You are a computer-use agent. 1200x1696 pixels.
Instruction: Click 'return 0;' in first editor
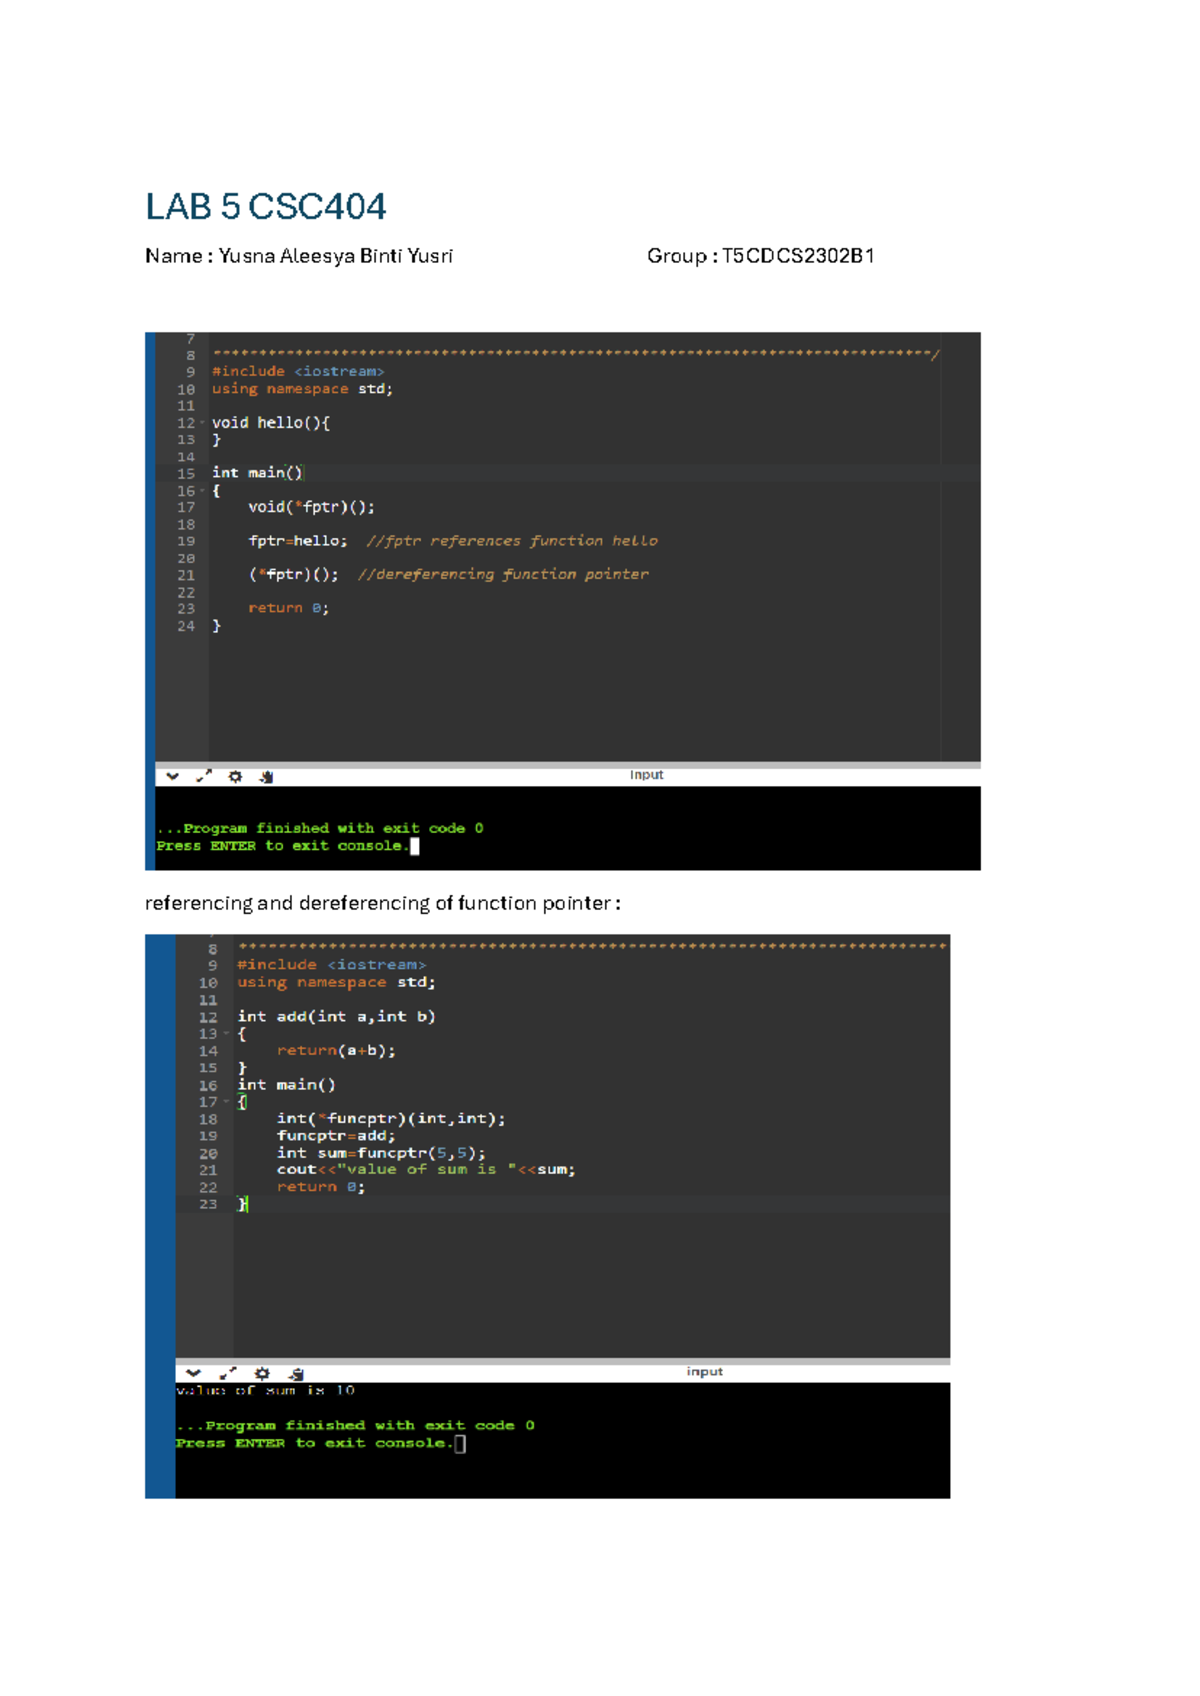(x=289, y=608)
